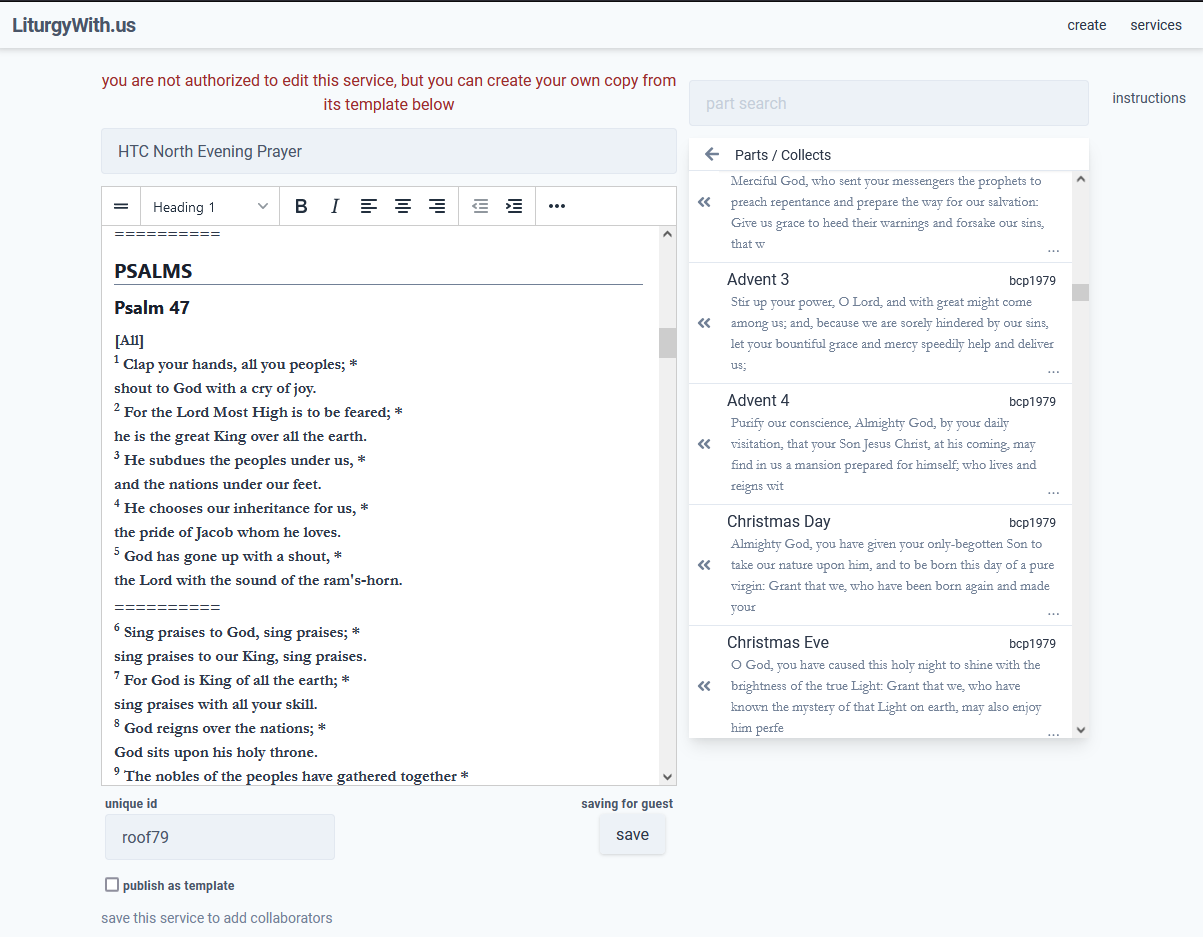Image resolution: width=1203 pixels, height=937 pixels.
Task: Open the Heading 1 style dropdown
Action: [x=210, y=206]
